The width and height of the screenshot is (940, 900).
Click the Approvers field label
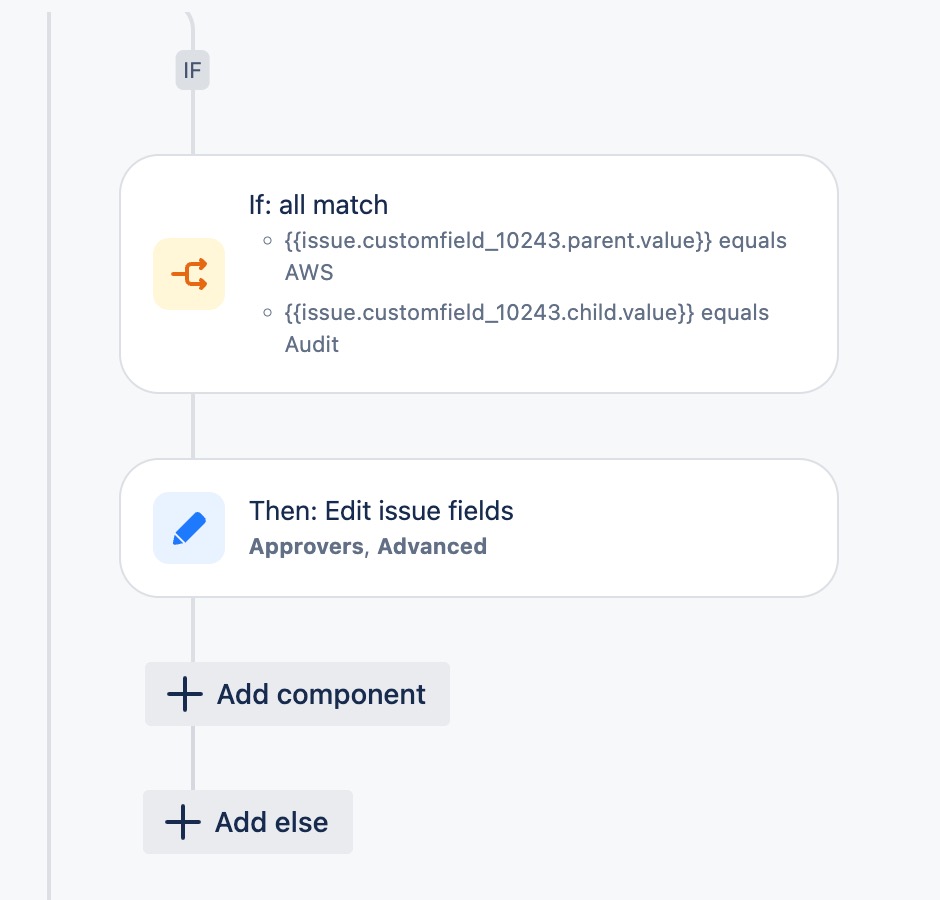306,546
